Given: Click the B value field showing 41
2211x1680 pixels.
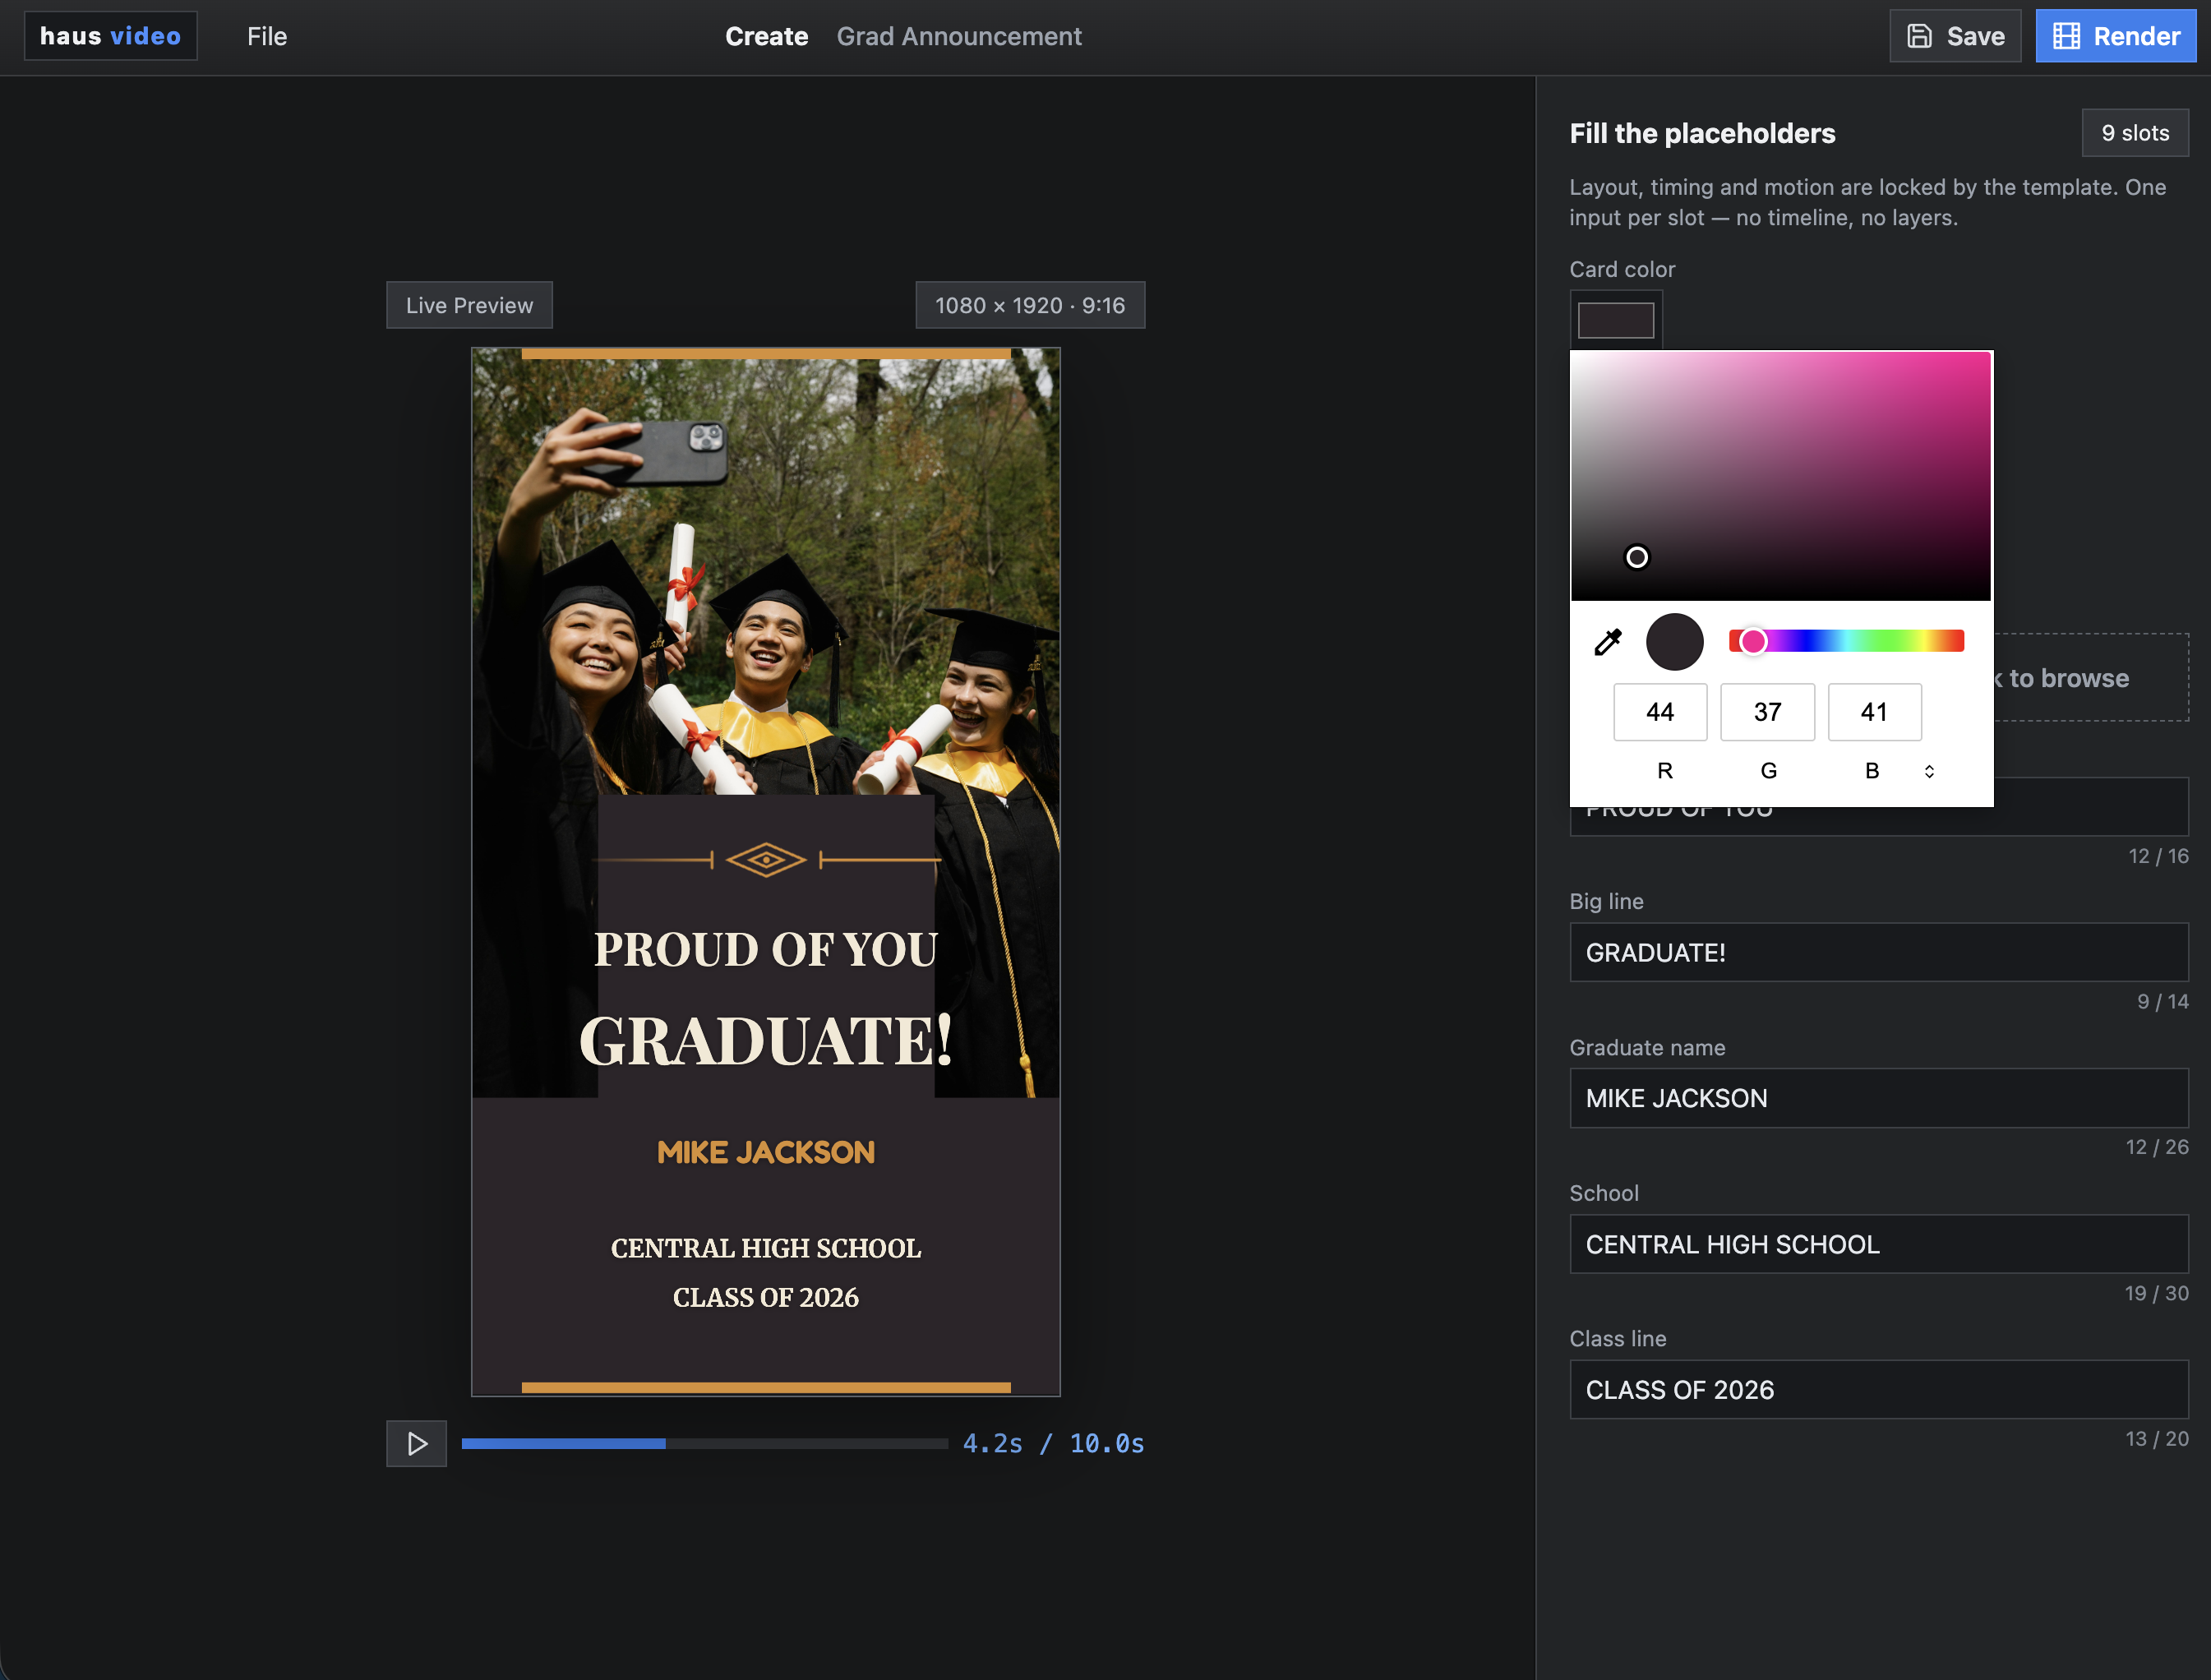Looking at the screenshot, I should click(x=1873, y=712).
